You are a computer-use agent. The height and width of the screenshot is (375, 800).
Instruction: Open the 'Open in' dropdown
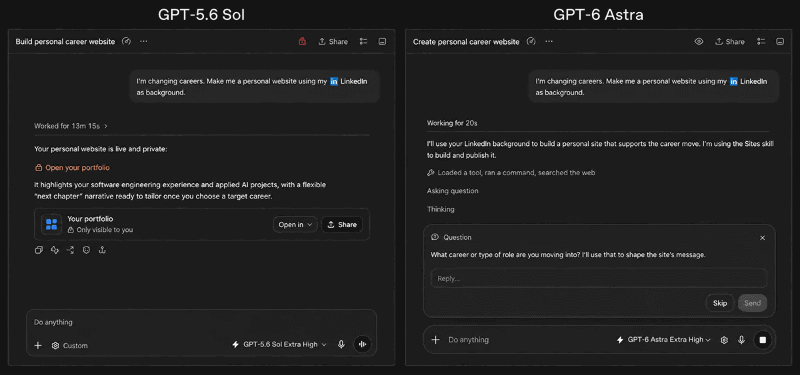click(x=295, y=224)
